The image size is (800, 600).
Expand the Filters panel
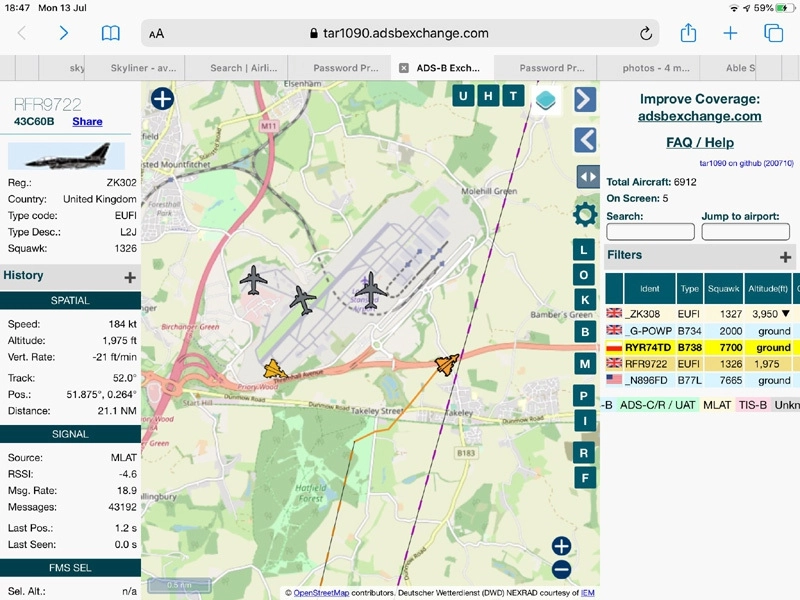tap(785, 256)
